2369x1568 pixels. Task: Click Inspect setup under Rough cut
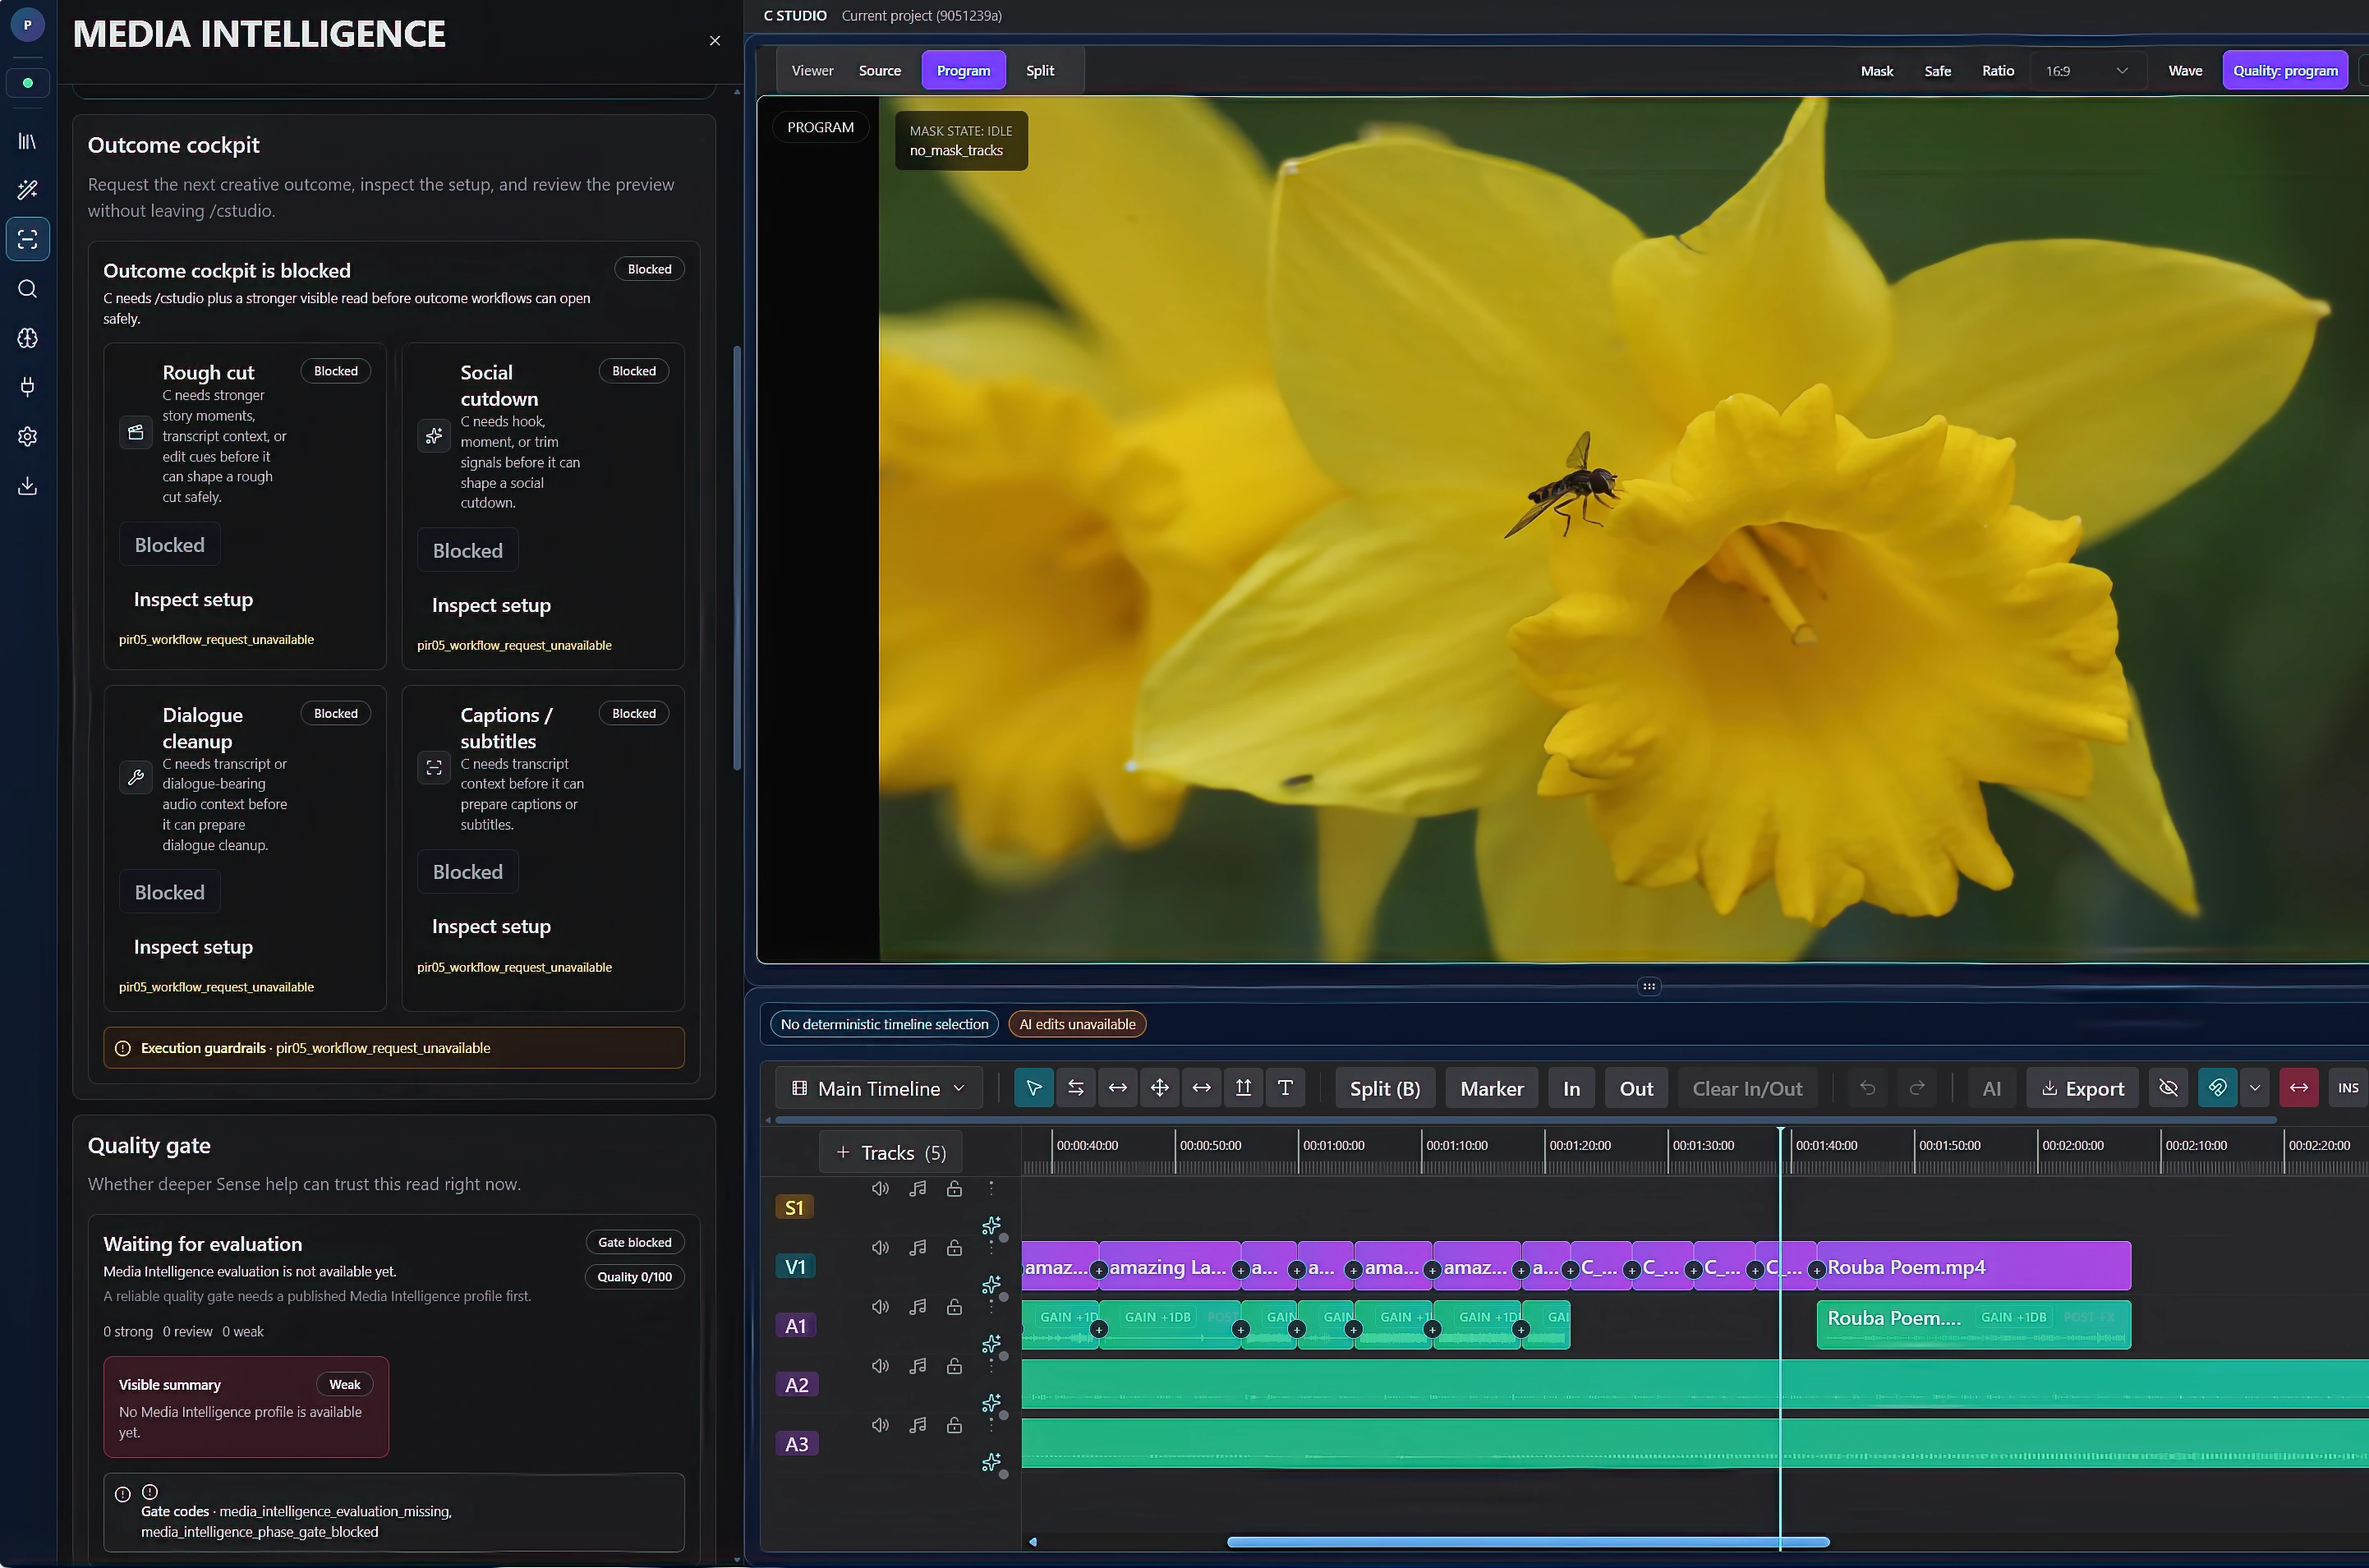click(193, 599)
